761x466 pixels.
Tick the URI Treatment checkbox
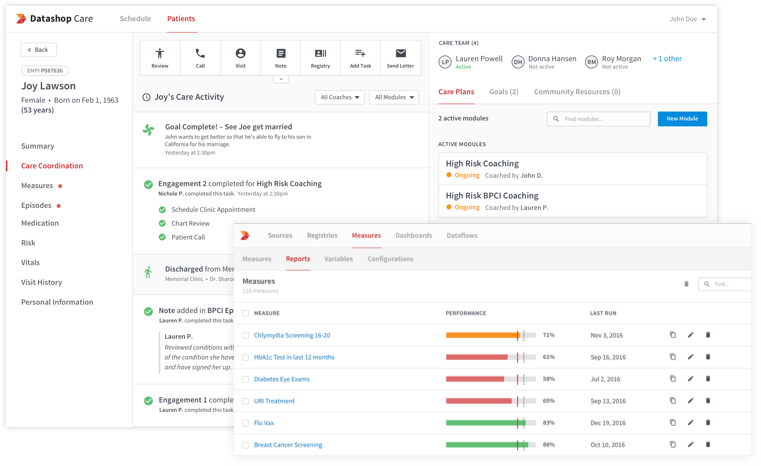(246, 401)
